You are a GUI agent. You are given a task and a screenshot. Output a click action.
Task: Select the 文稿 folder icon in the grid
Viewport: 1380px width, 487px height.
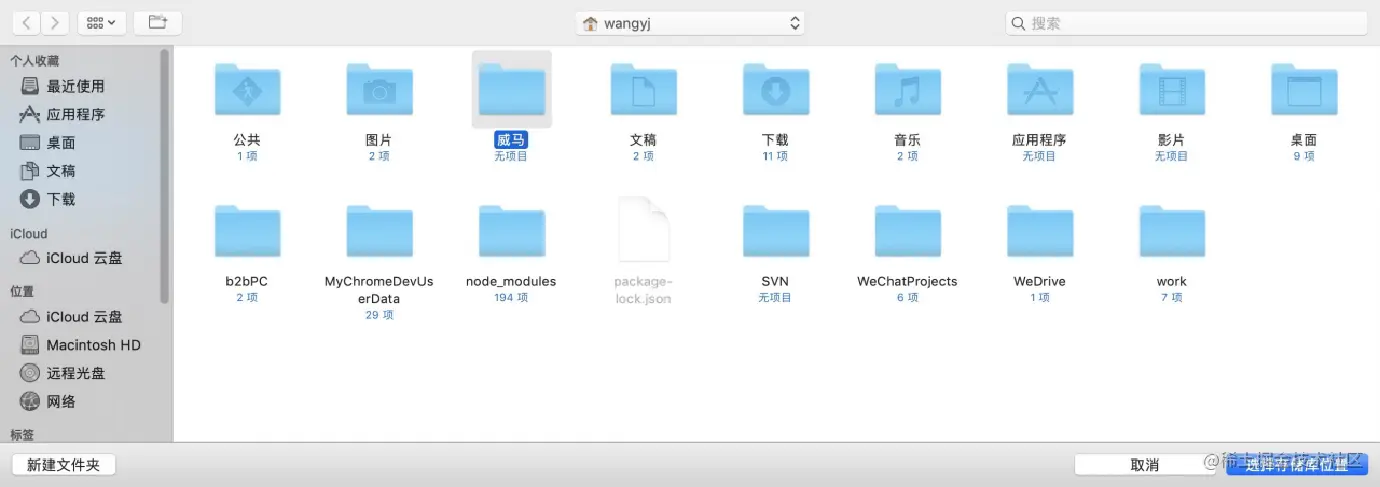pyautogui.click(x=643, y=90)
